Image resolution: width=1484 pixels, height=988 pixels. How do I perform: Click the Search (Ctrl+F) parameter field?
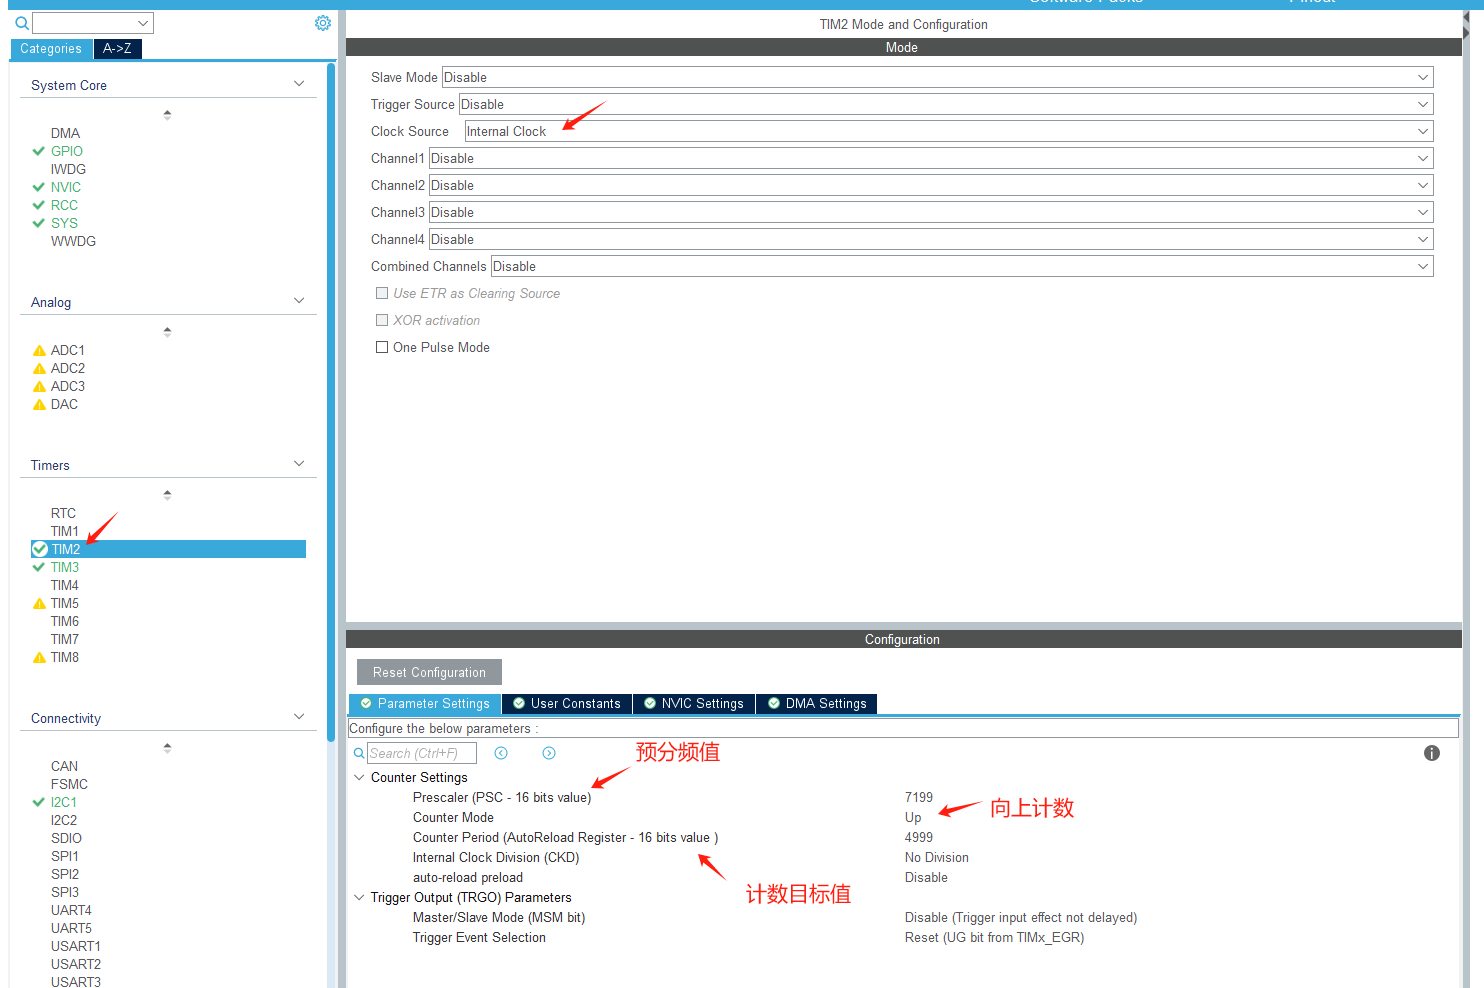coord(421,753)
